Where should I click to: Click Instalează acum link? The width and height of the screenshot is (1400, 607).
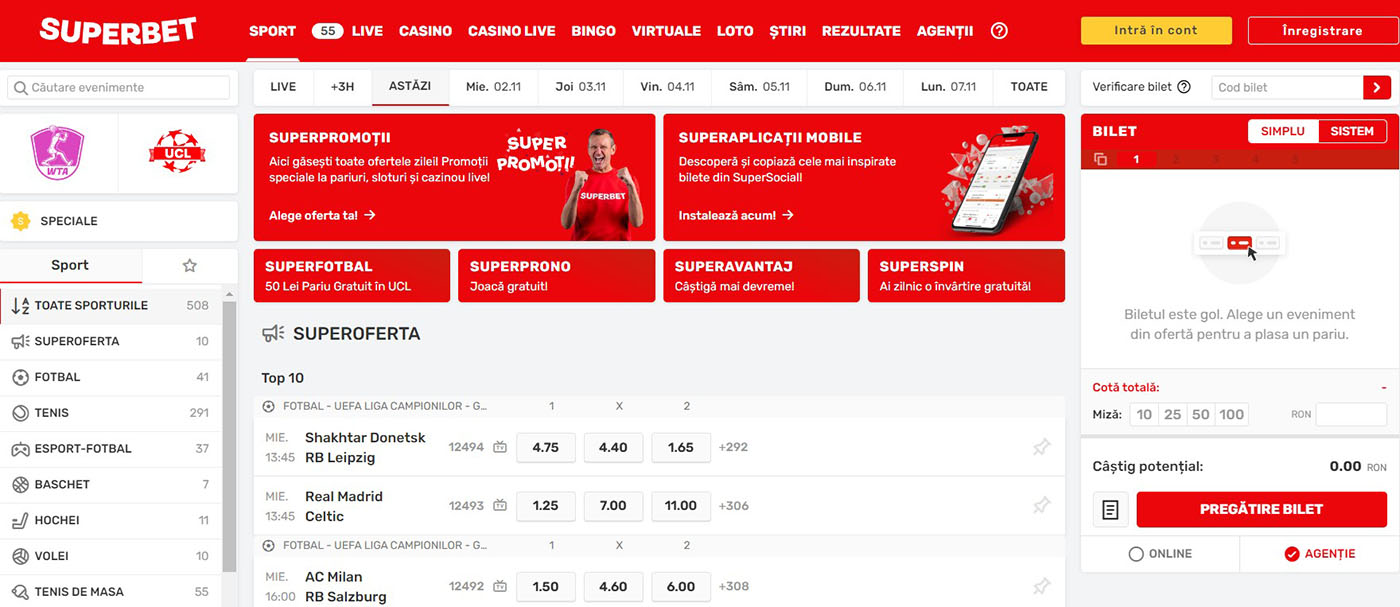pyautogui.click(x=736, y=215)
